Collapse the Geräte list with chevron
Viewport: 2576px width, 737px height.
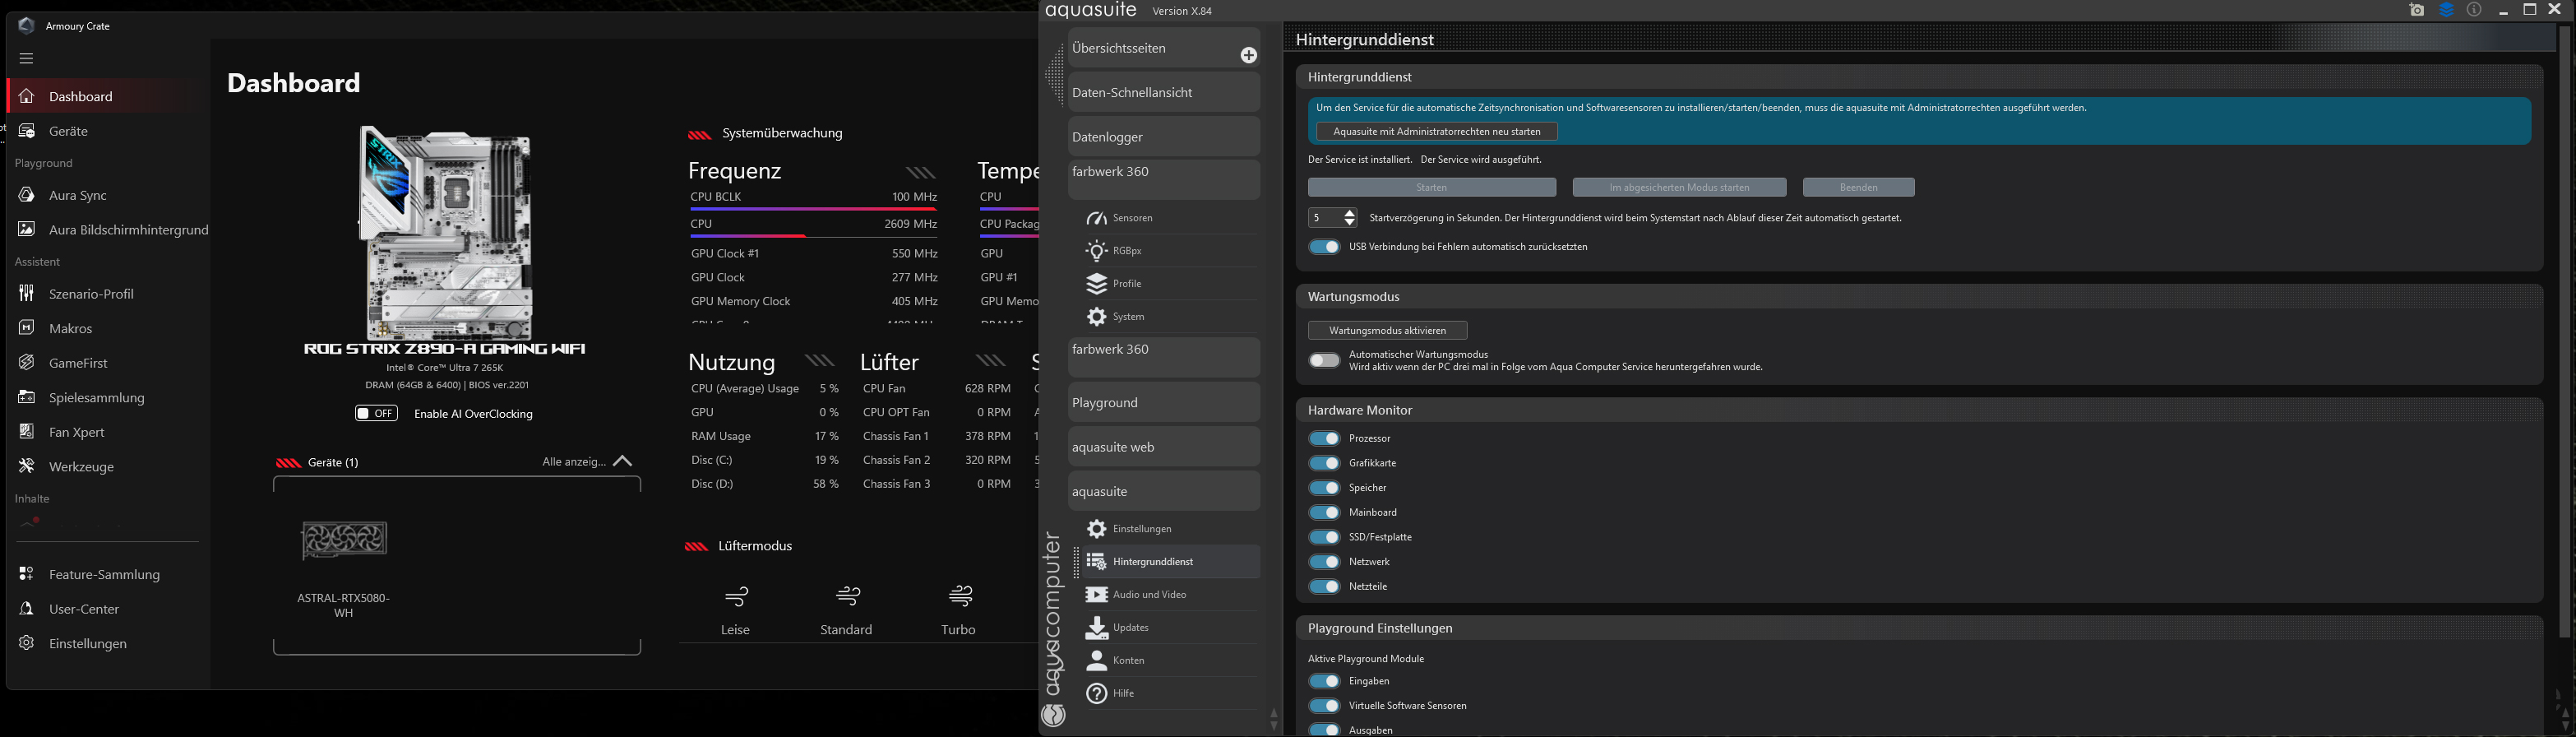(x=623, y=462)
